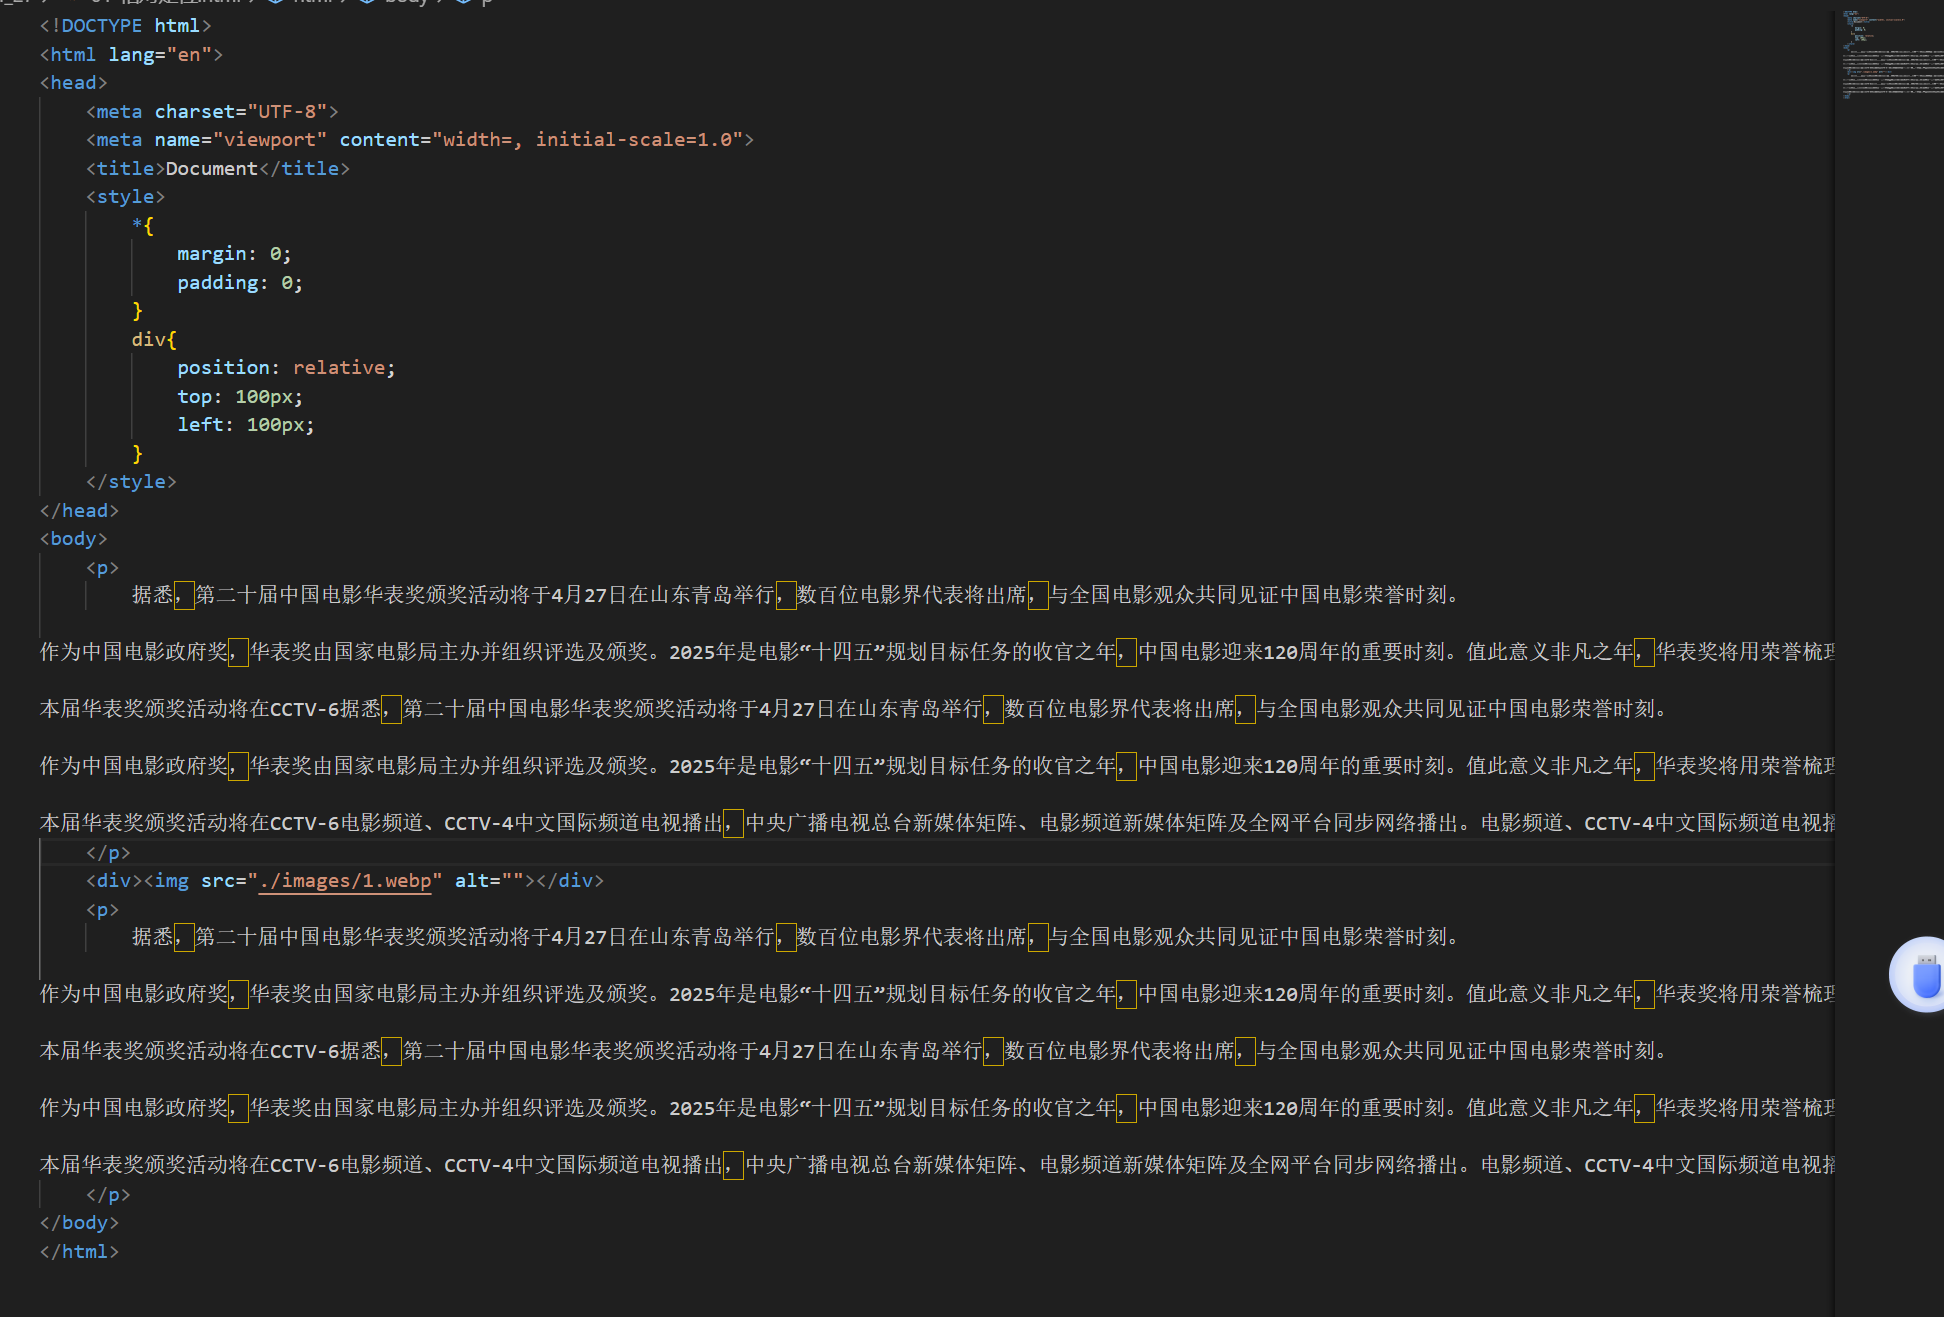Click the div selector in the style block
Screen dimensions: 1944x1317
(148, 340)
